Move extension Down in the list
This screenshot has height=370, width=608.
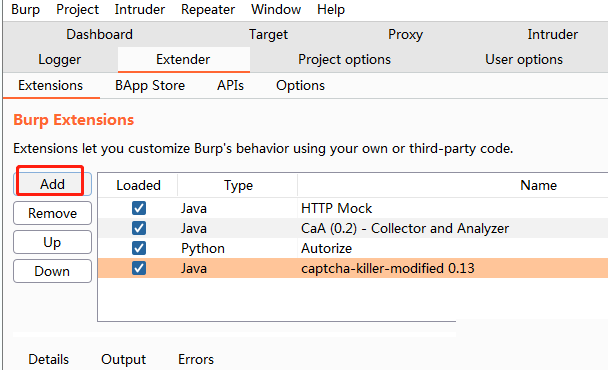[52, 271]
